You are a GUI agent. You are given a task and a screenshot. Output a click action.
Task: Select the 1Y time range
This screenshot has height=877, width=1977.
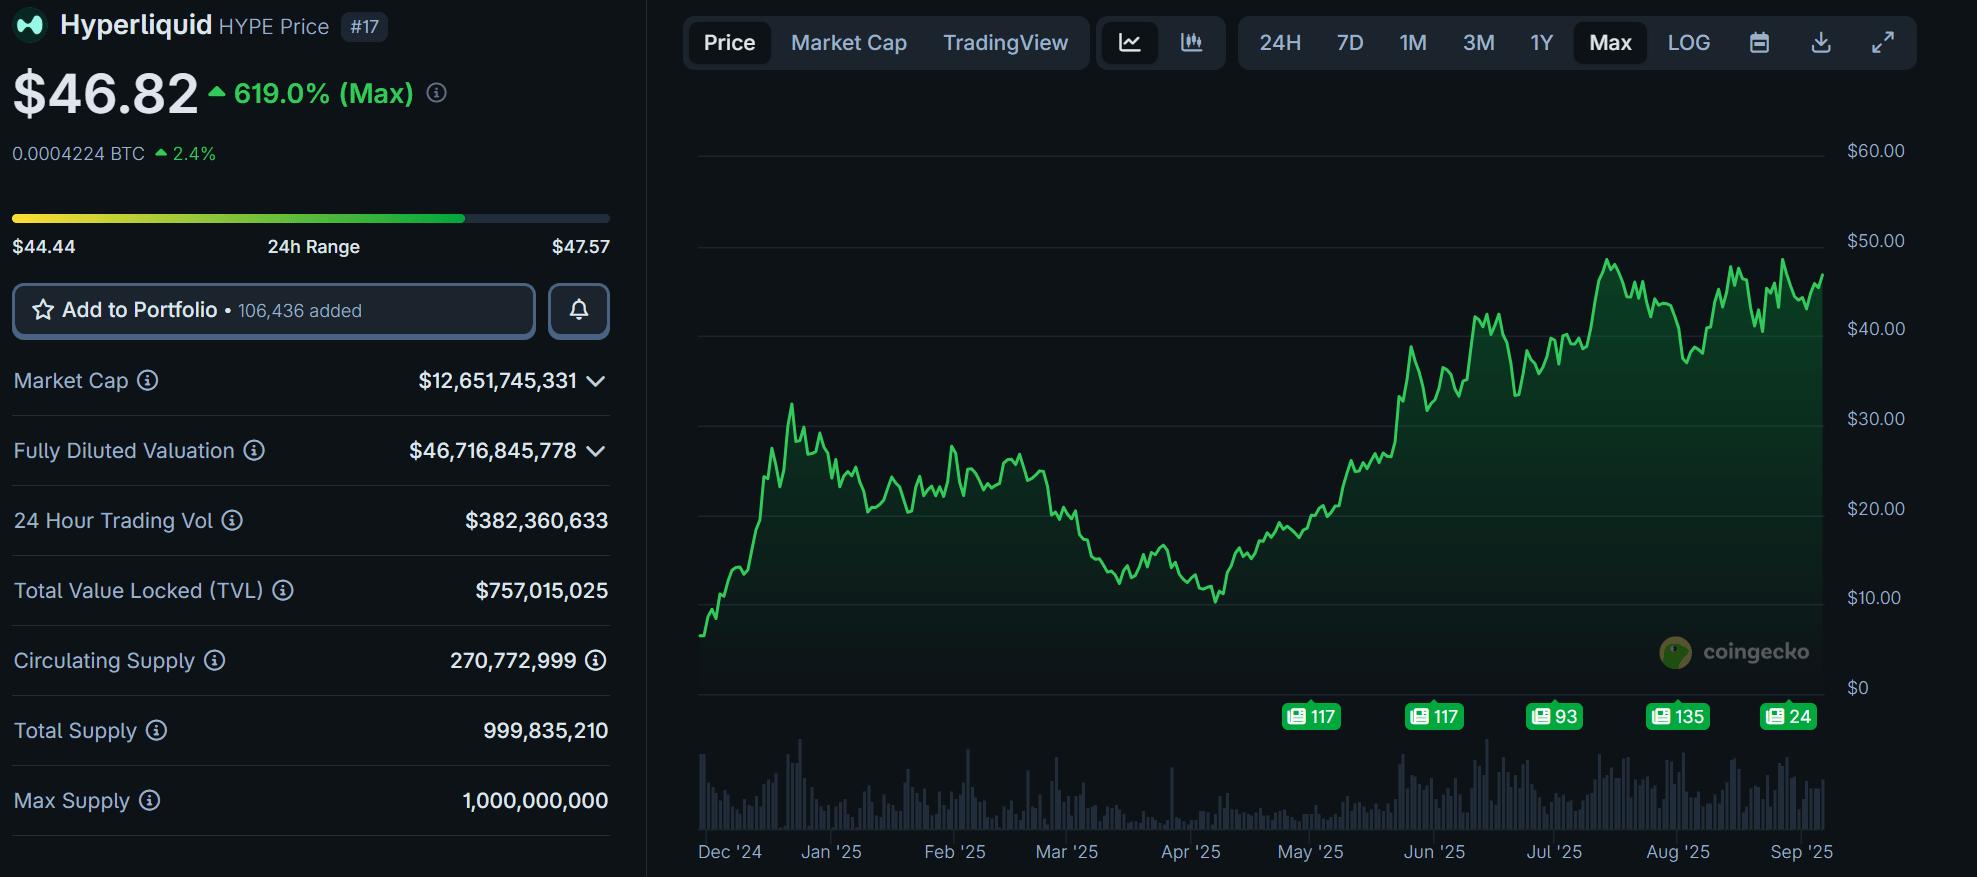(x=1541, y=43)
